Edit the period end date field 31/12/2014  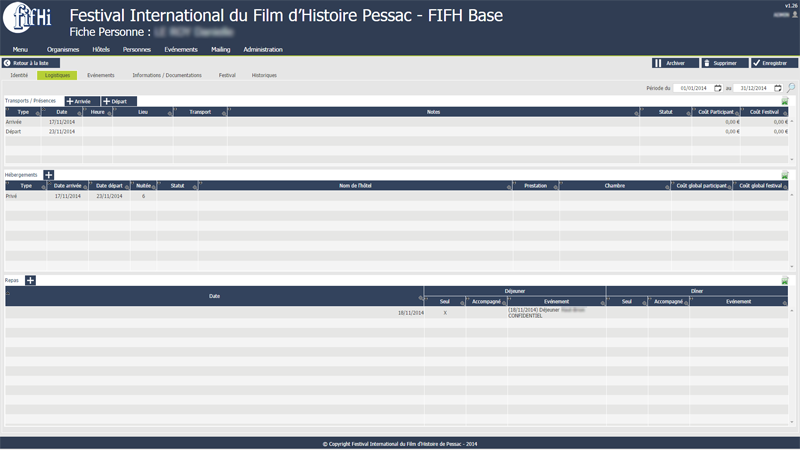pyautogui.click(x=754, y=88)
